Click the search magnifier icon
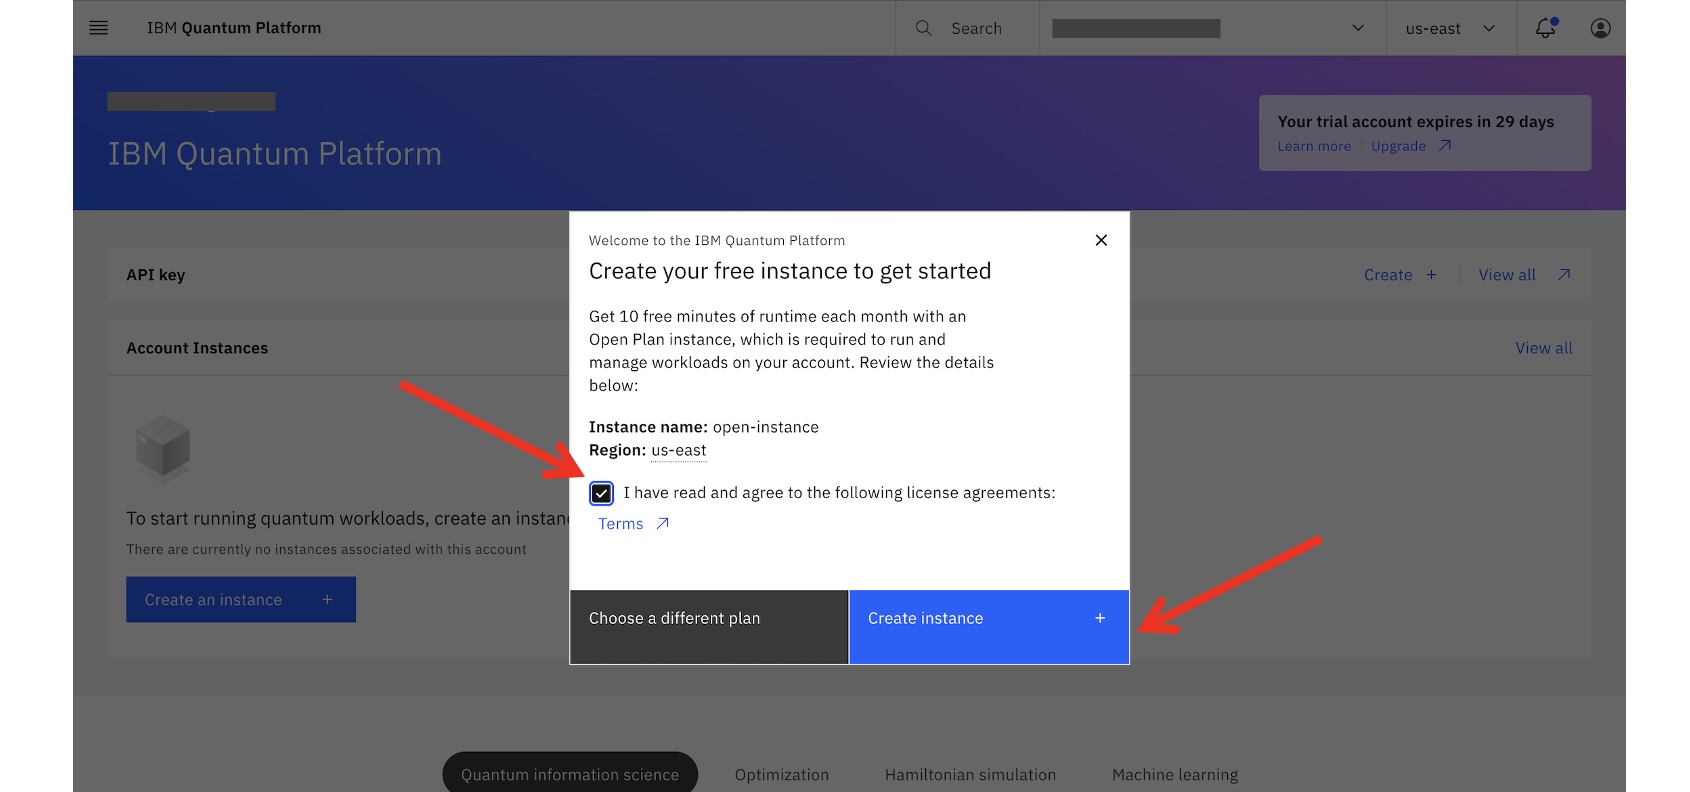Viewport: 1690px width, 792px height. (x=924, y=28)
